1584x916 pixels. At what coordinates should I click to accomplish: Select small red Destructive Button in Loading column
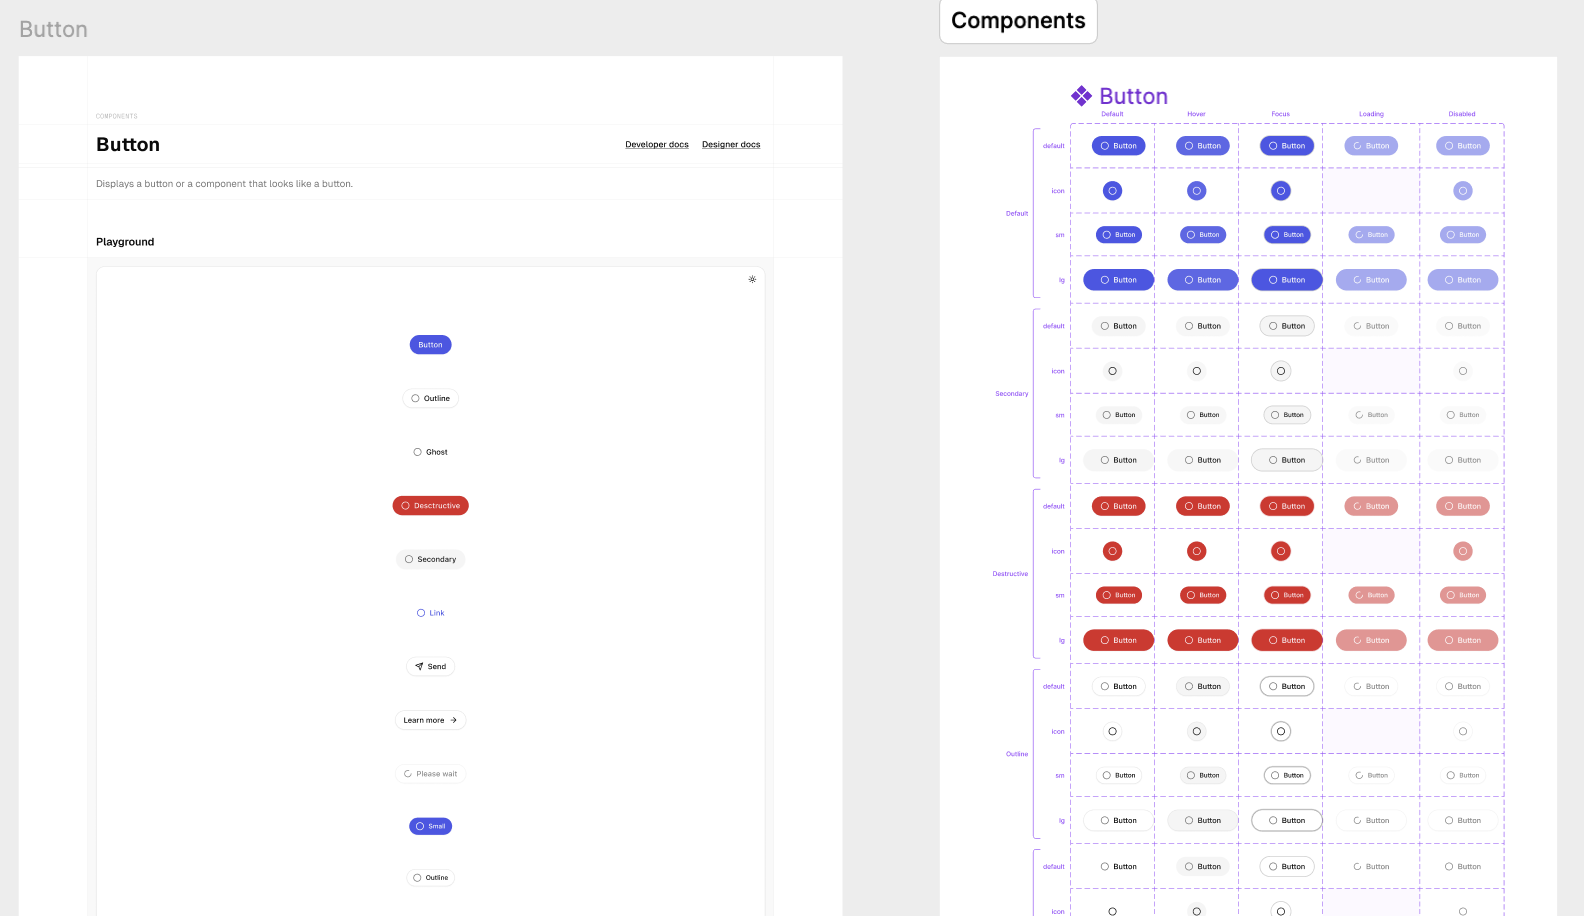[1371, 595]
